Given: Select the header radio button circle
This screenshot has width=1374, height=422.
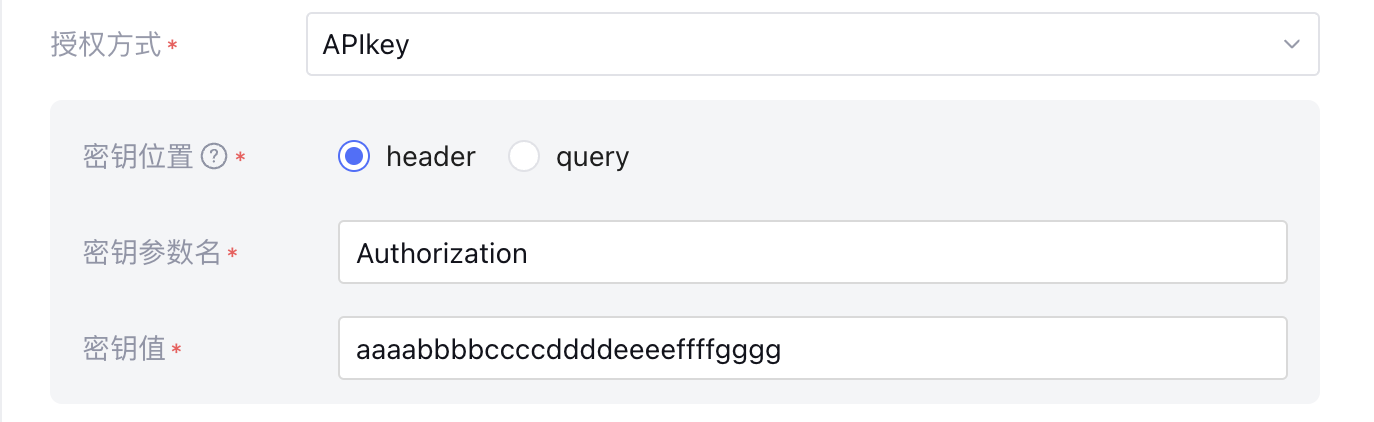Looking at the screenshot, I should pyautogui.click(x=354, y=157).
